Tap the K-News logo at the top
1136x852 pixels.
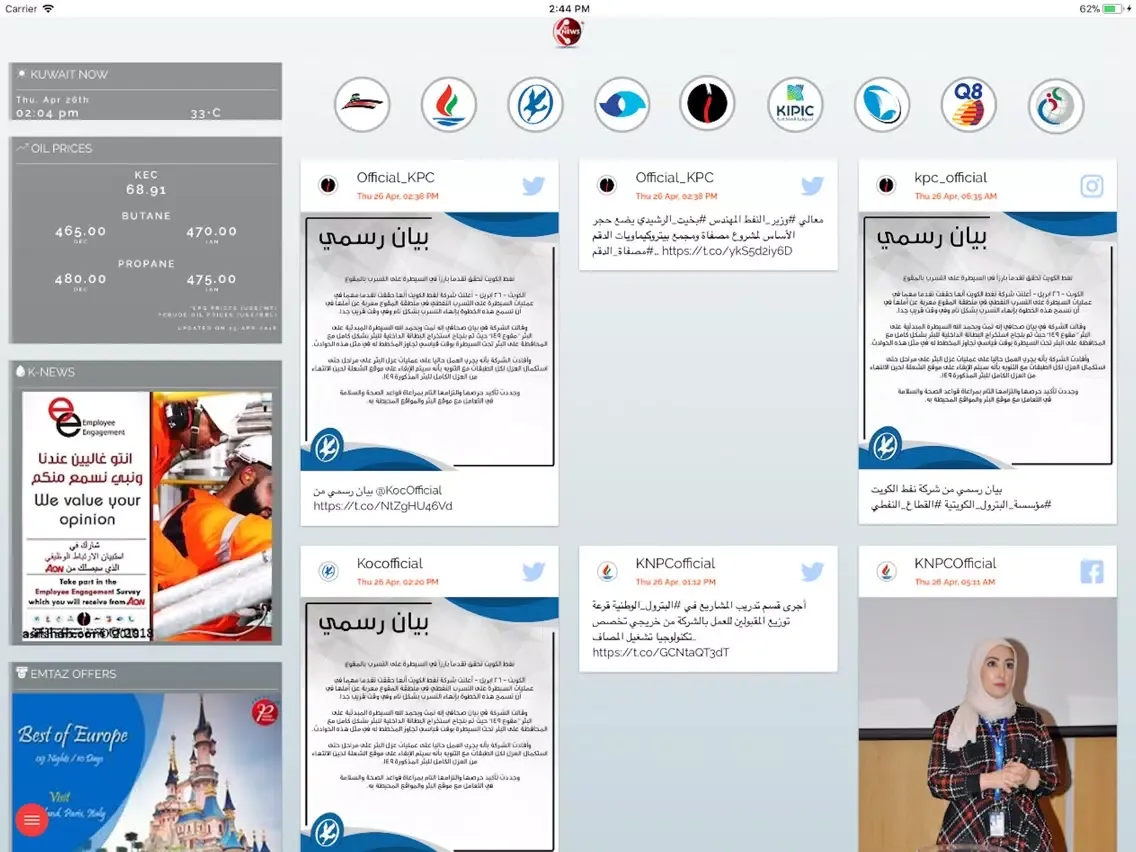(567, 32)
